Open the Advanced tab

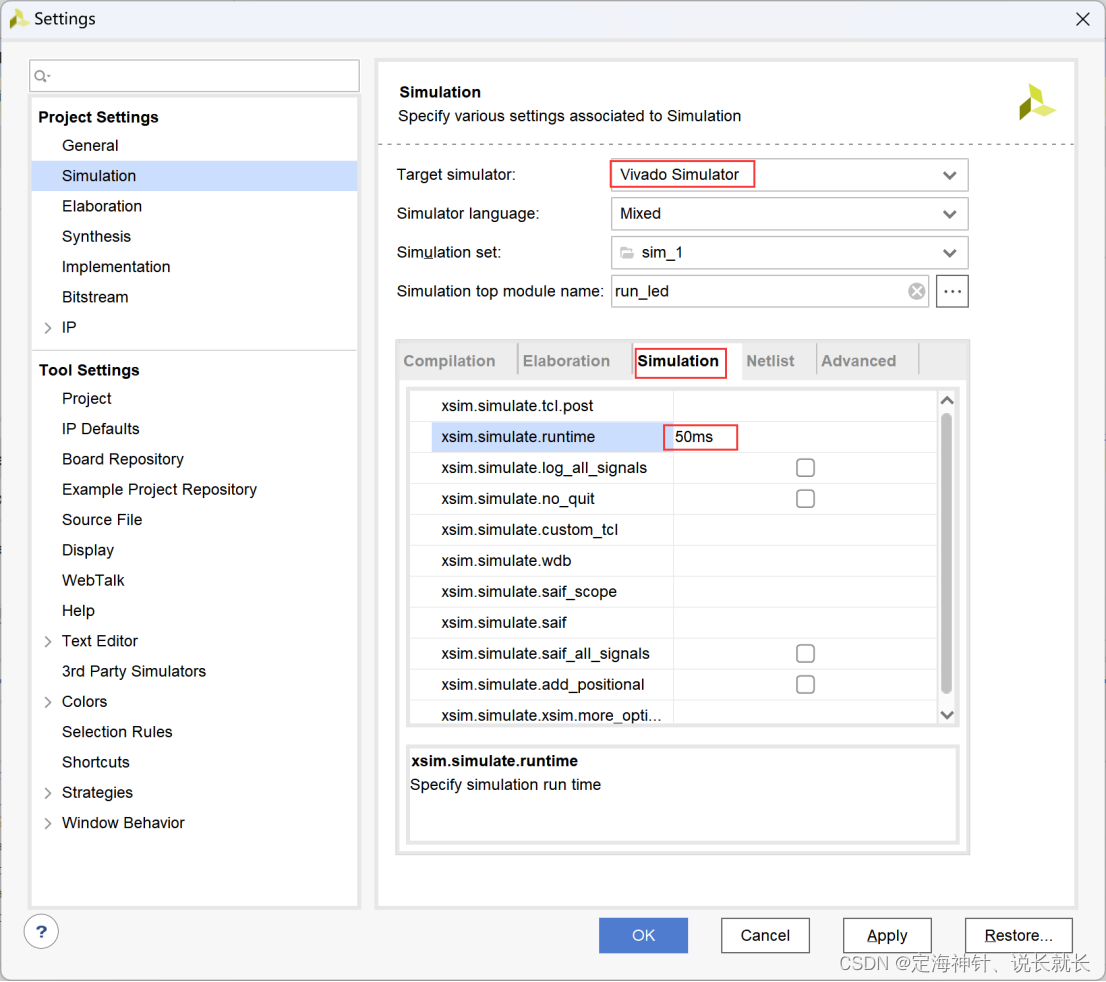click(858, 361)
